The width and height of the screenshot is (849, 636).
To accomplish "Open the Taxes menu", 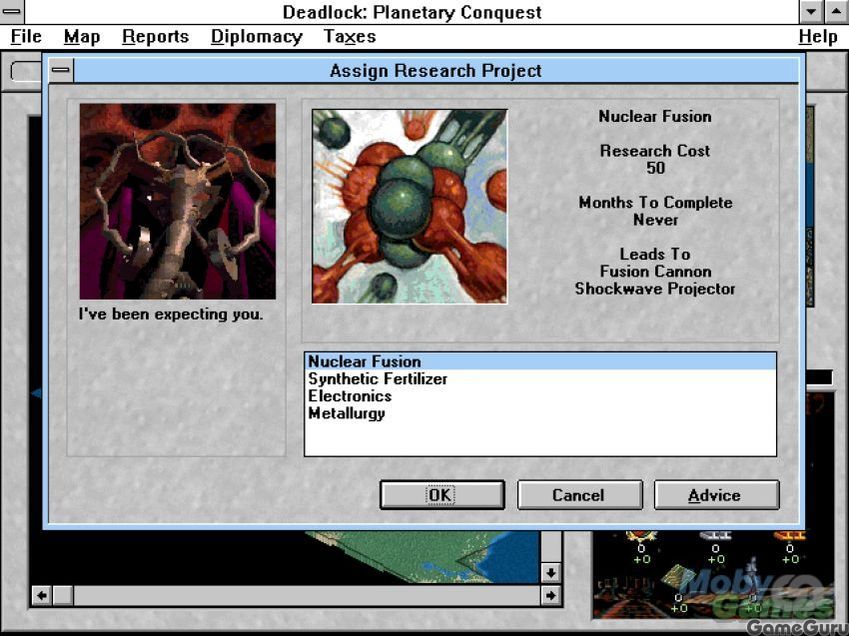I will click(x=349, y=36).
